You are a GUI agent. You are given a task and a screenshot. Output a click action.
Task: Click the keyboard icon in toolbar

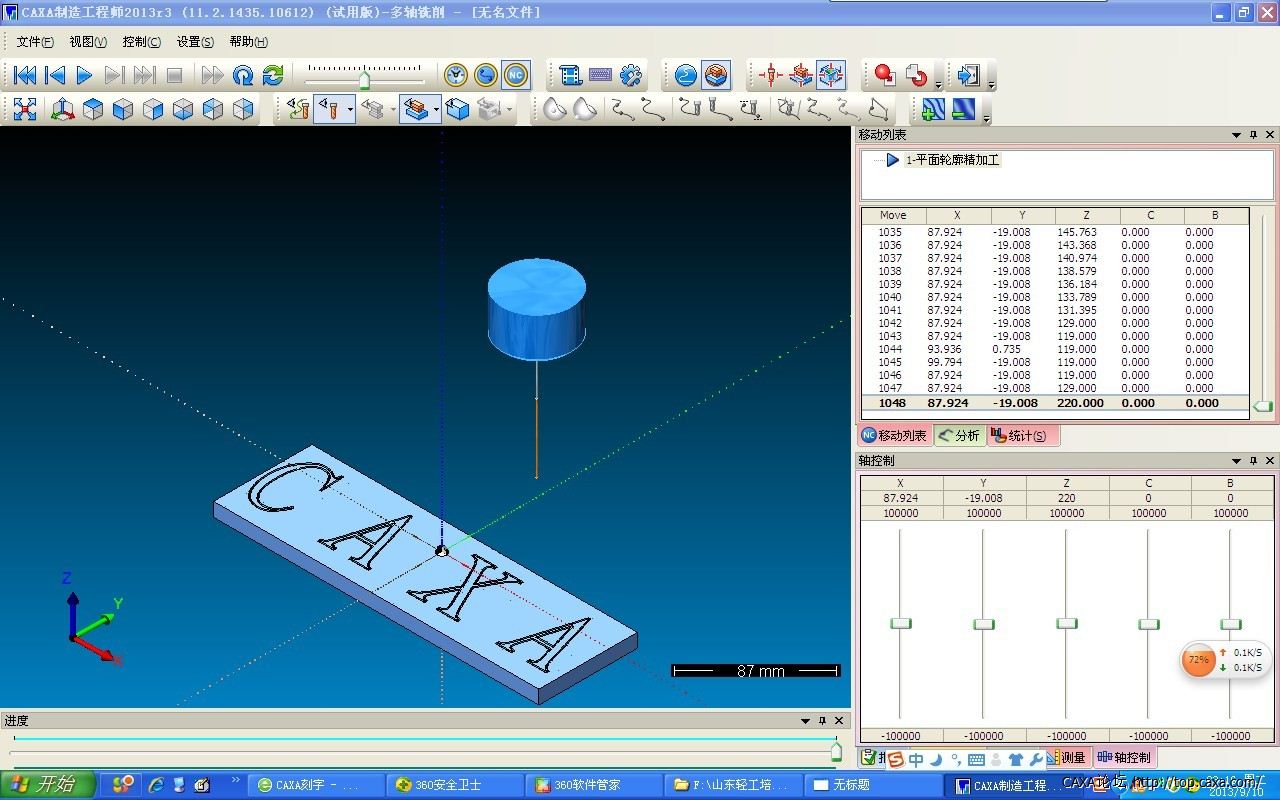pos(601,75)
